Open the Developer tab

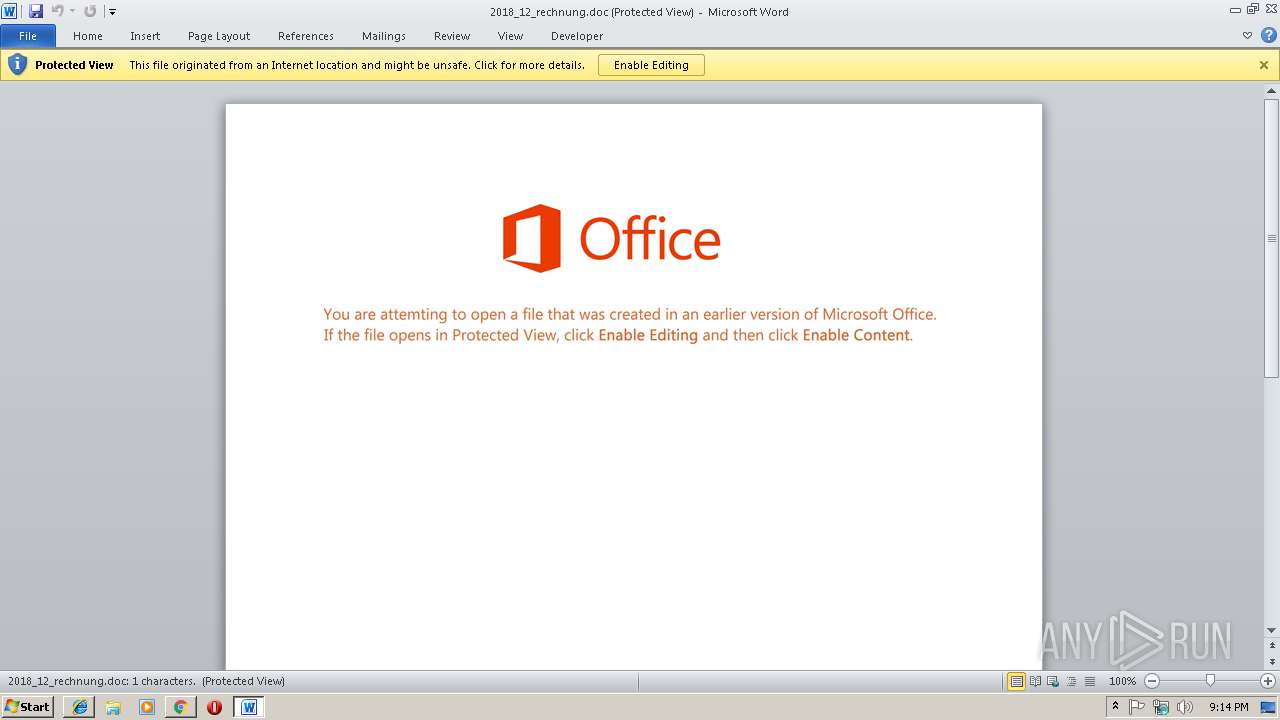click(x=577, y=36)
